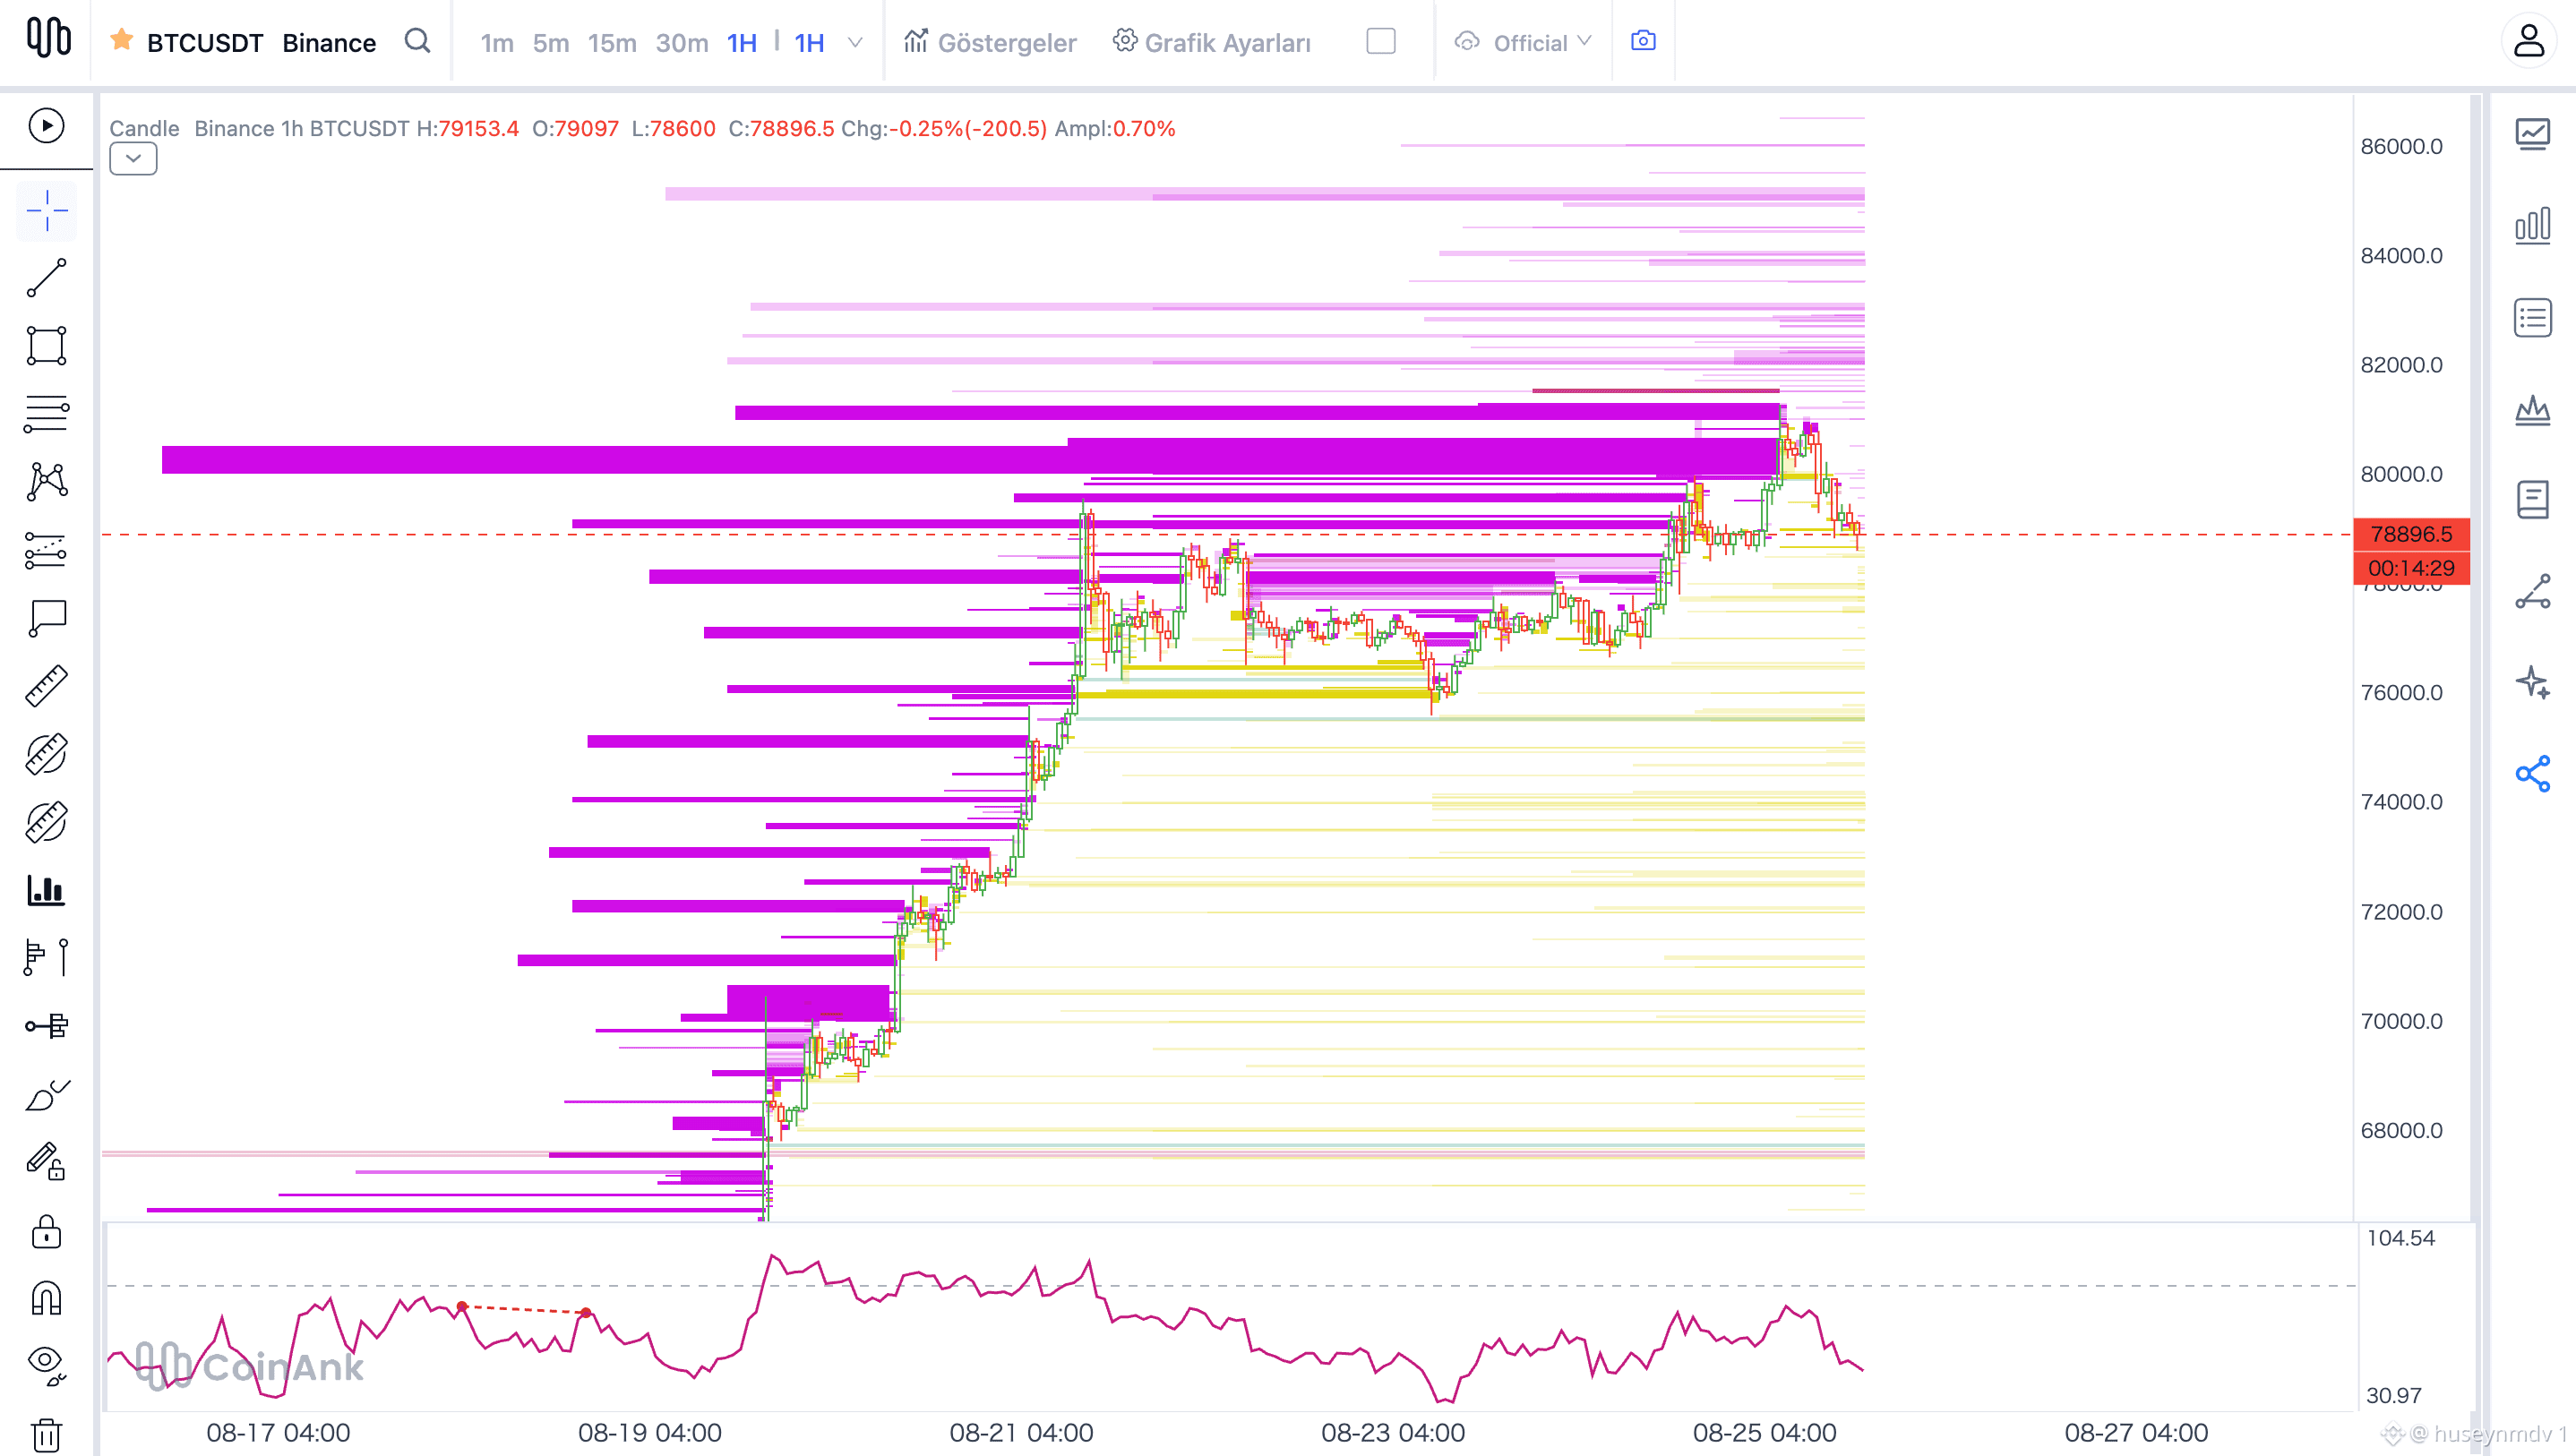Open the Official layout dropdown

coord(1522,42)
